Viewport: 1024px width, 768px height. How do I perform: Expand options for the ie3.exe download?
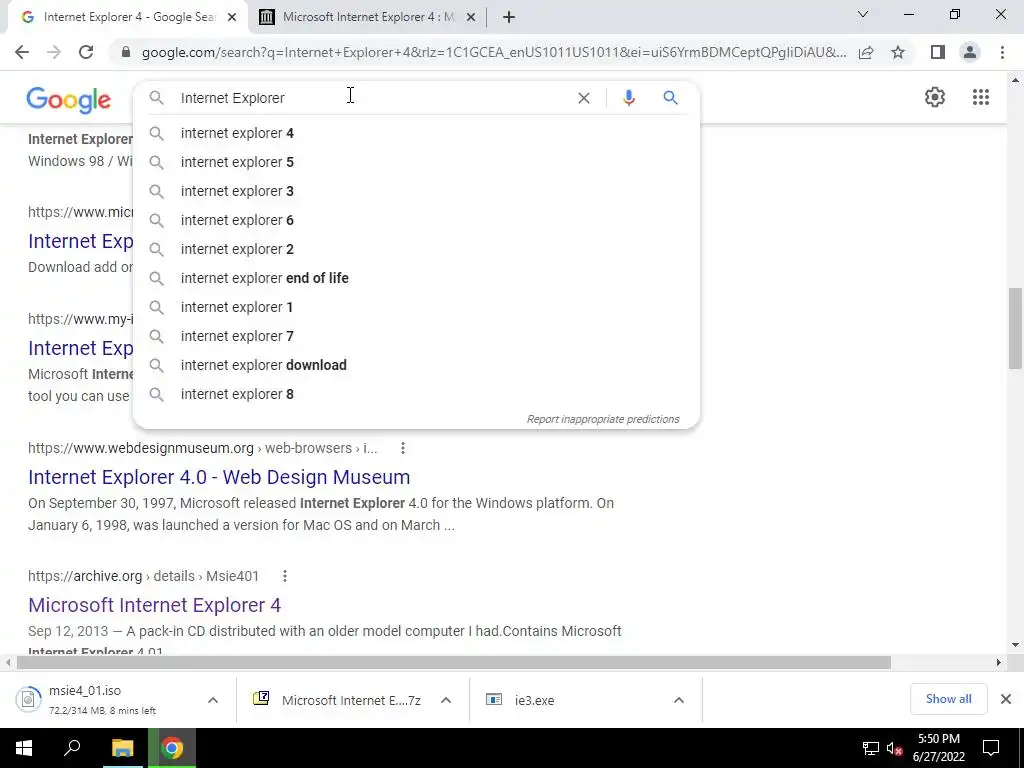point(679,700)
